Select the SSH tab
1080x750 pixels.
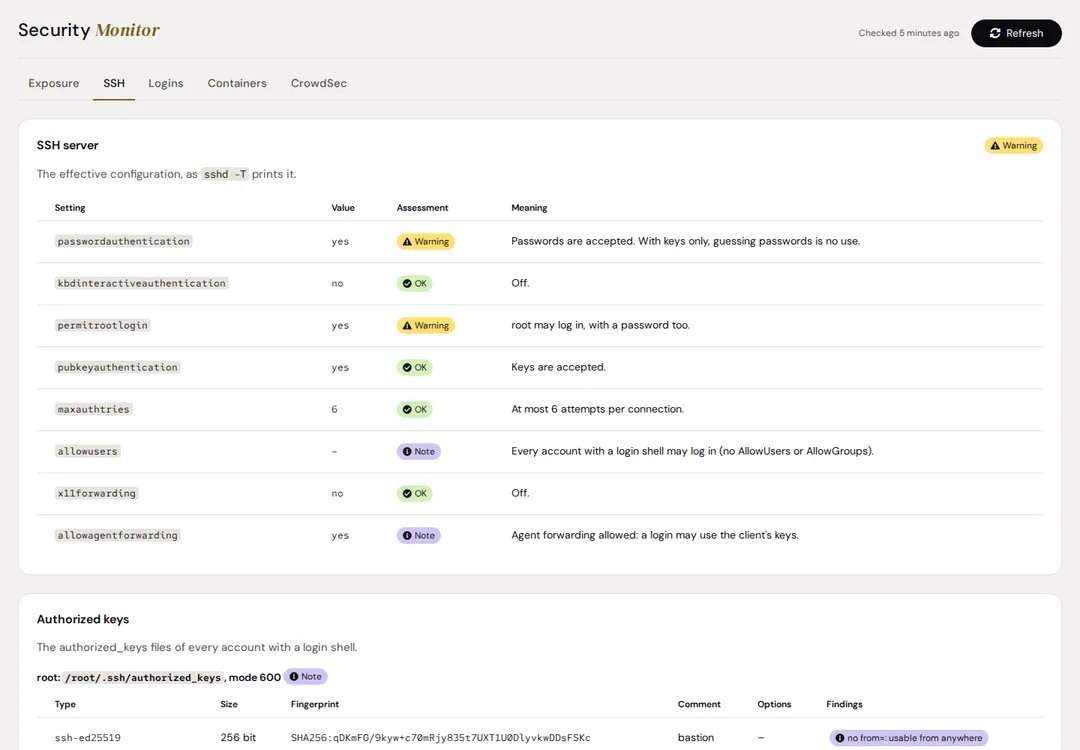[114, 83]
